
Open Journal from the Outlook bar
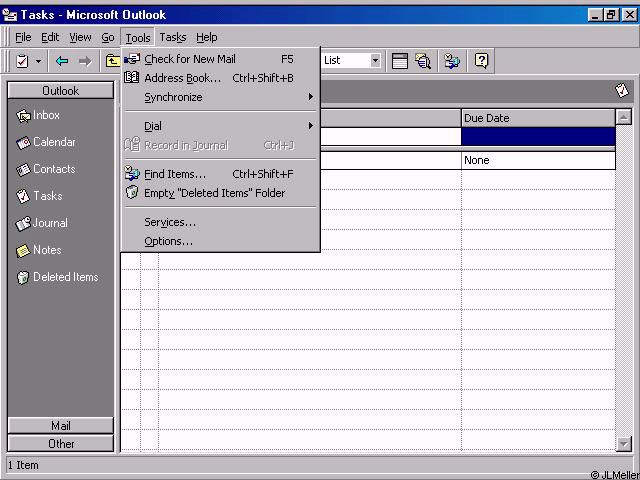pyautogui.click(x=50, y=224)
